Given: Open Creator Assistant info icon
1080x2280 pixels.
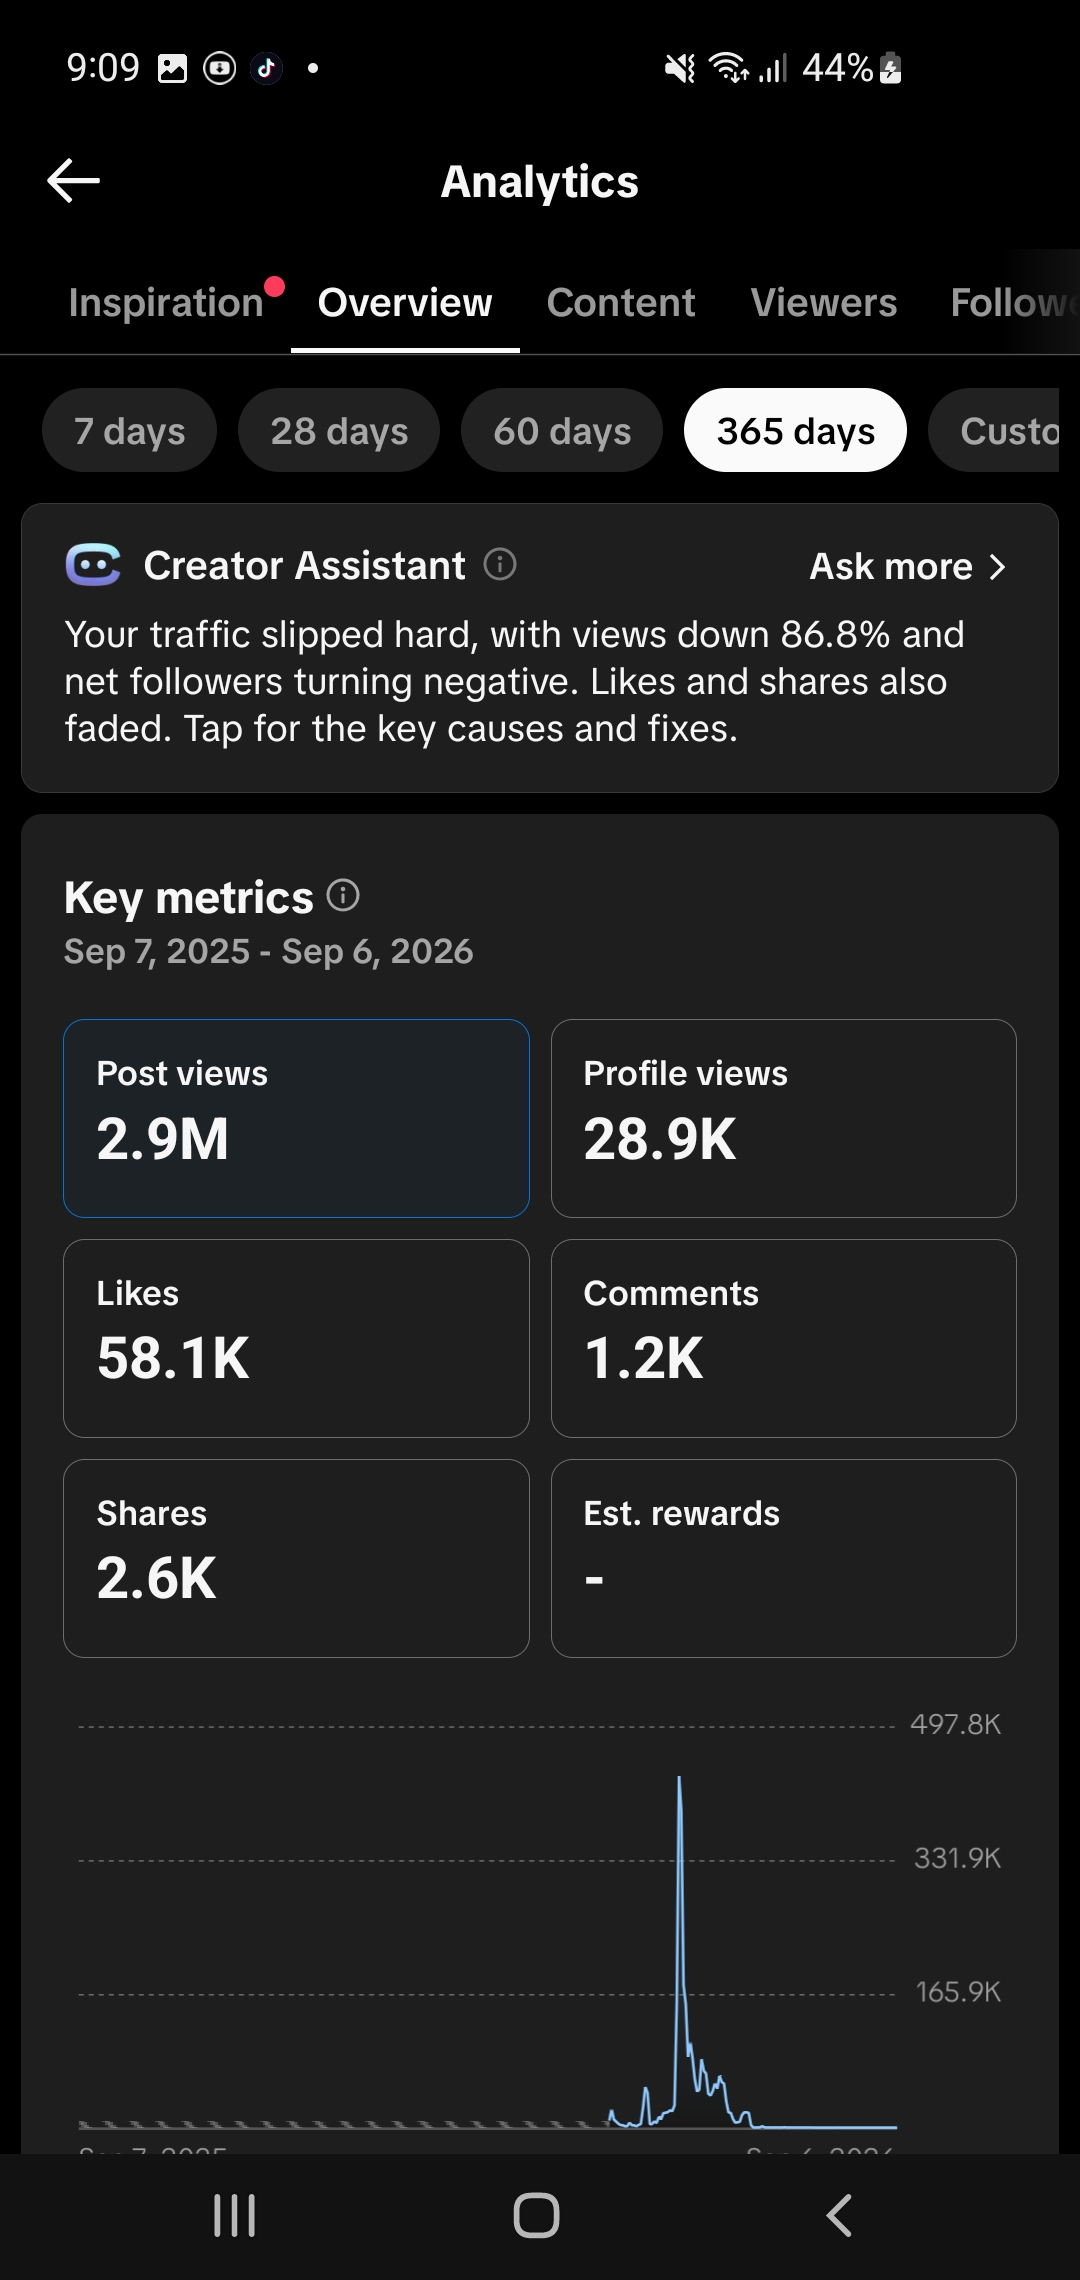Looking at the screenshot, I should [x=500, y=565].
